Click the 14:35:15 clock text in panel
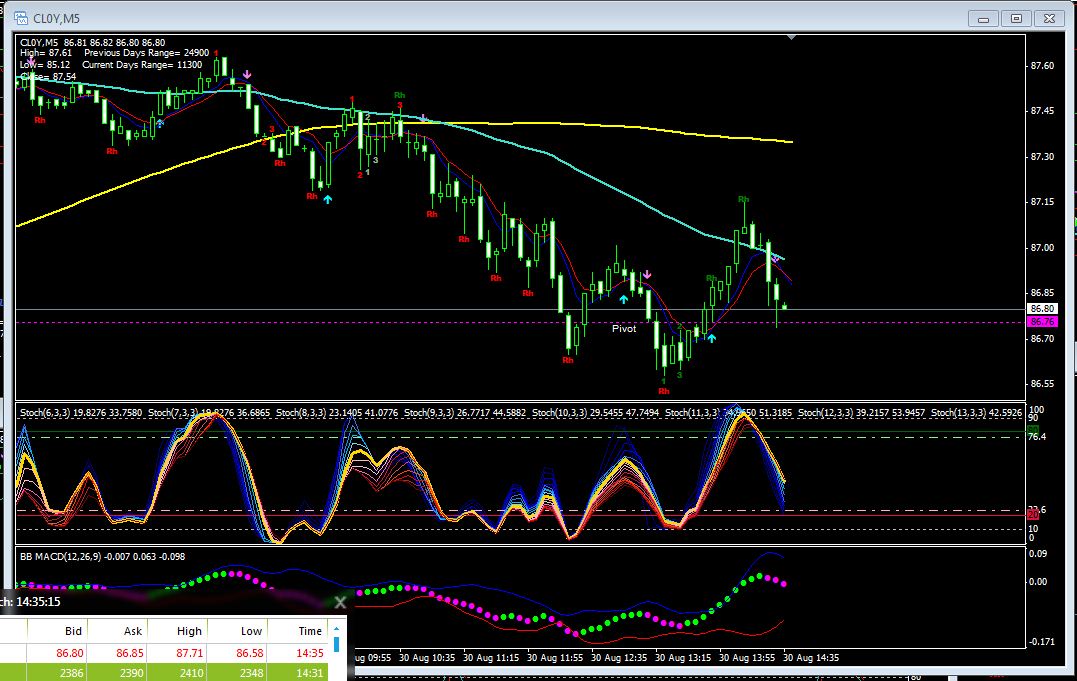1077x681 pixels. (38, 602)
